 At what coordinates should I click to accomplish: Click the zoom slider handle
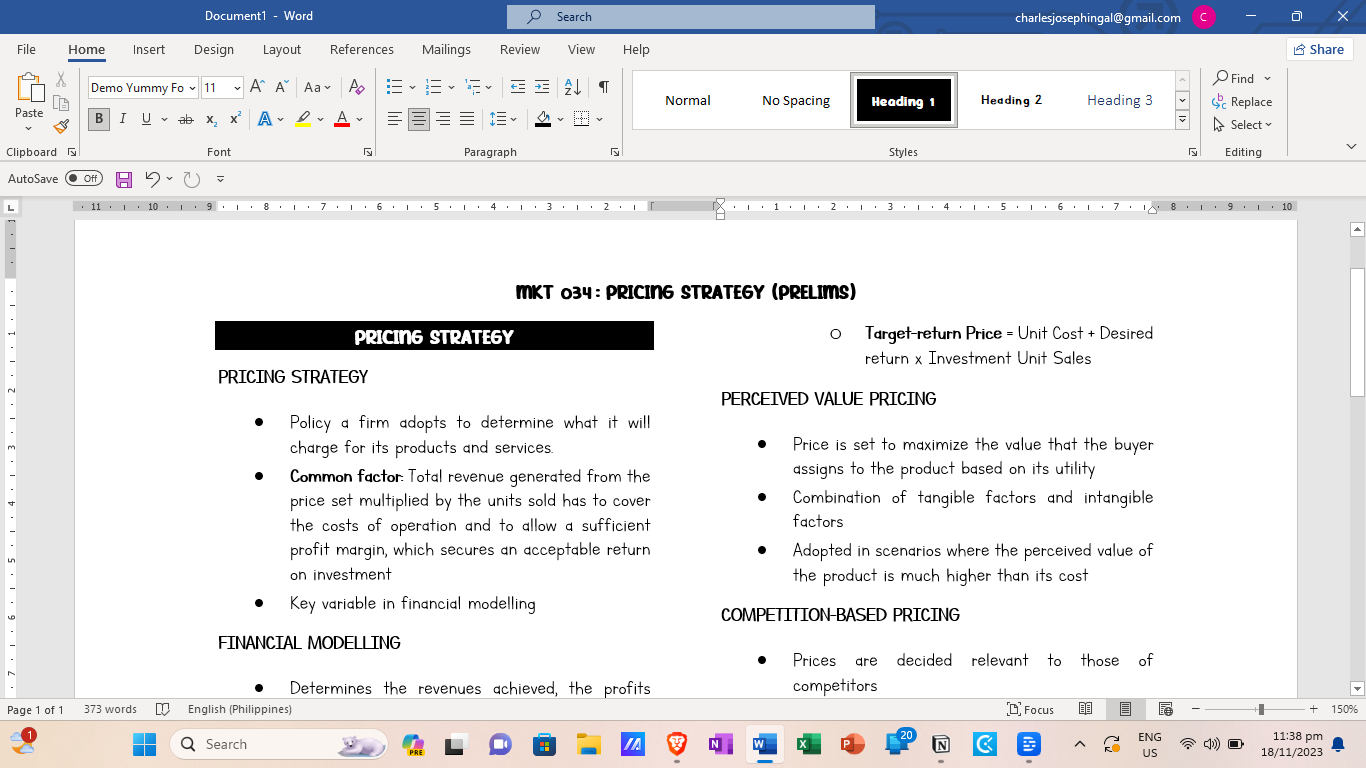pyautogui.click(x=1261, y=709)
